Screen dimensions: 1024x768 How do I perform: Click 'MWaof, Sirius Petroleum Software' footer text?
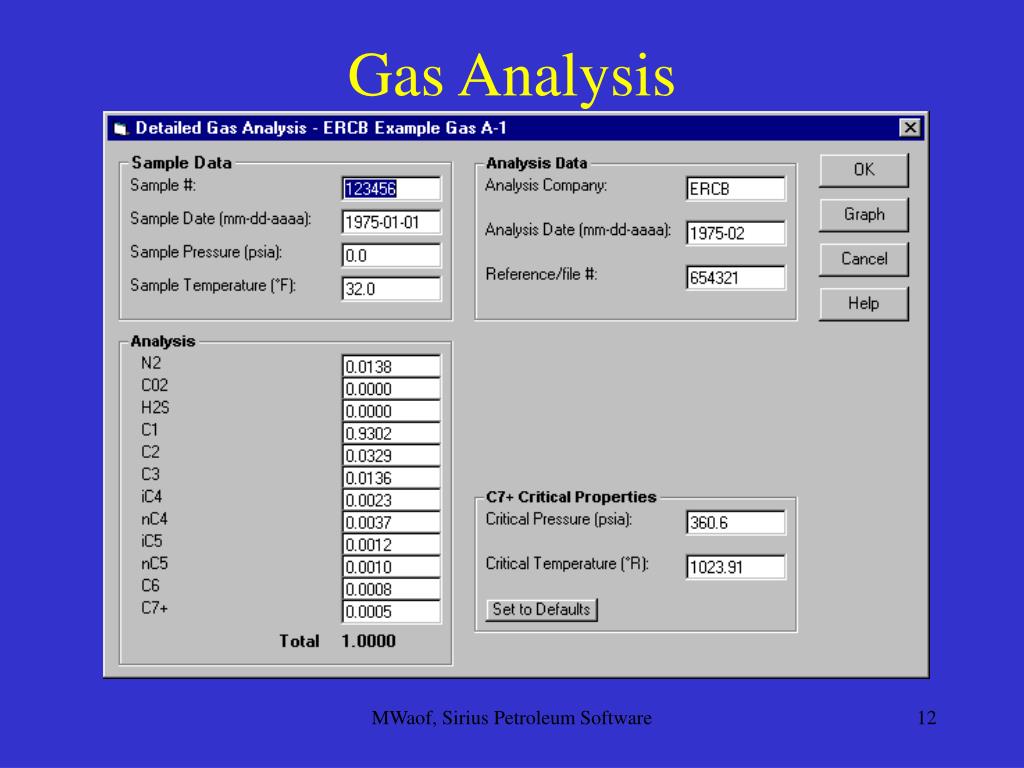511,718
